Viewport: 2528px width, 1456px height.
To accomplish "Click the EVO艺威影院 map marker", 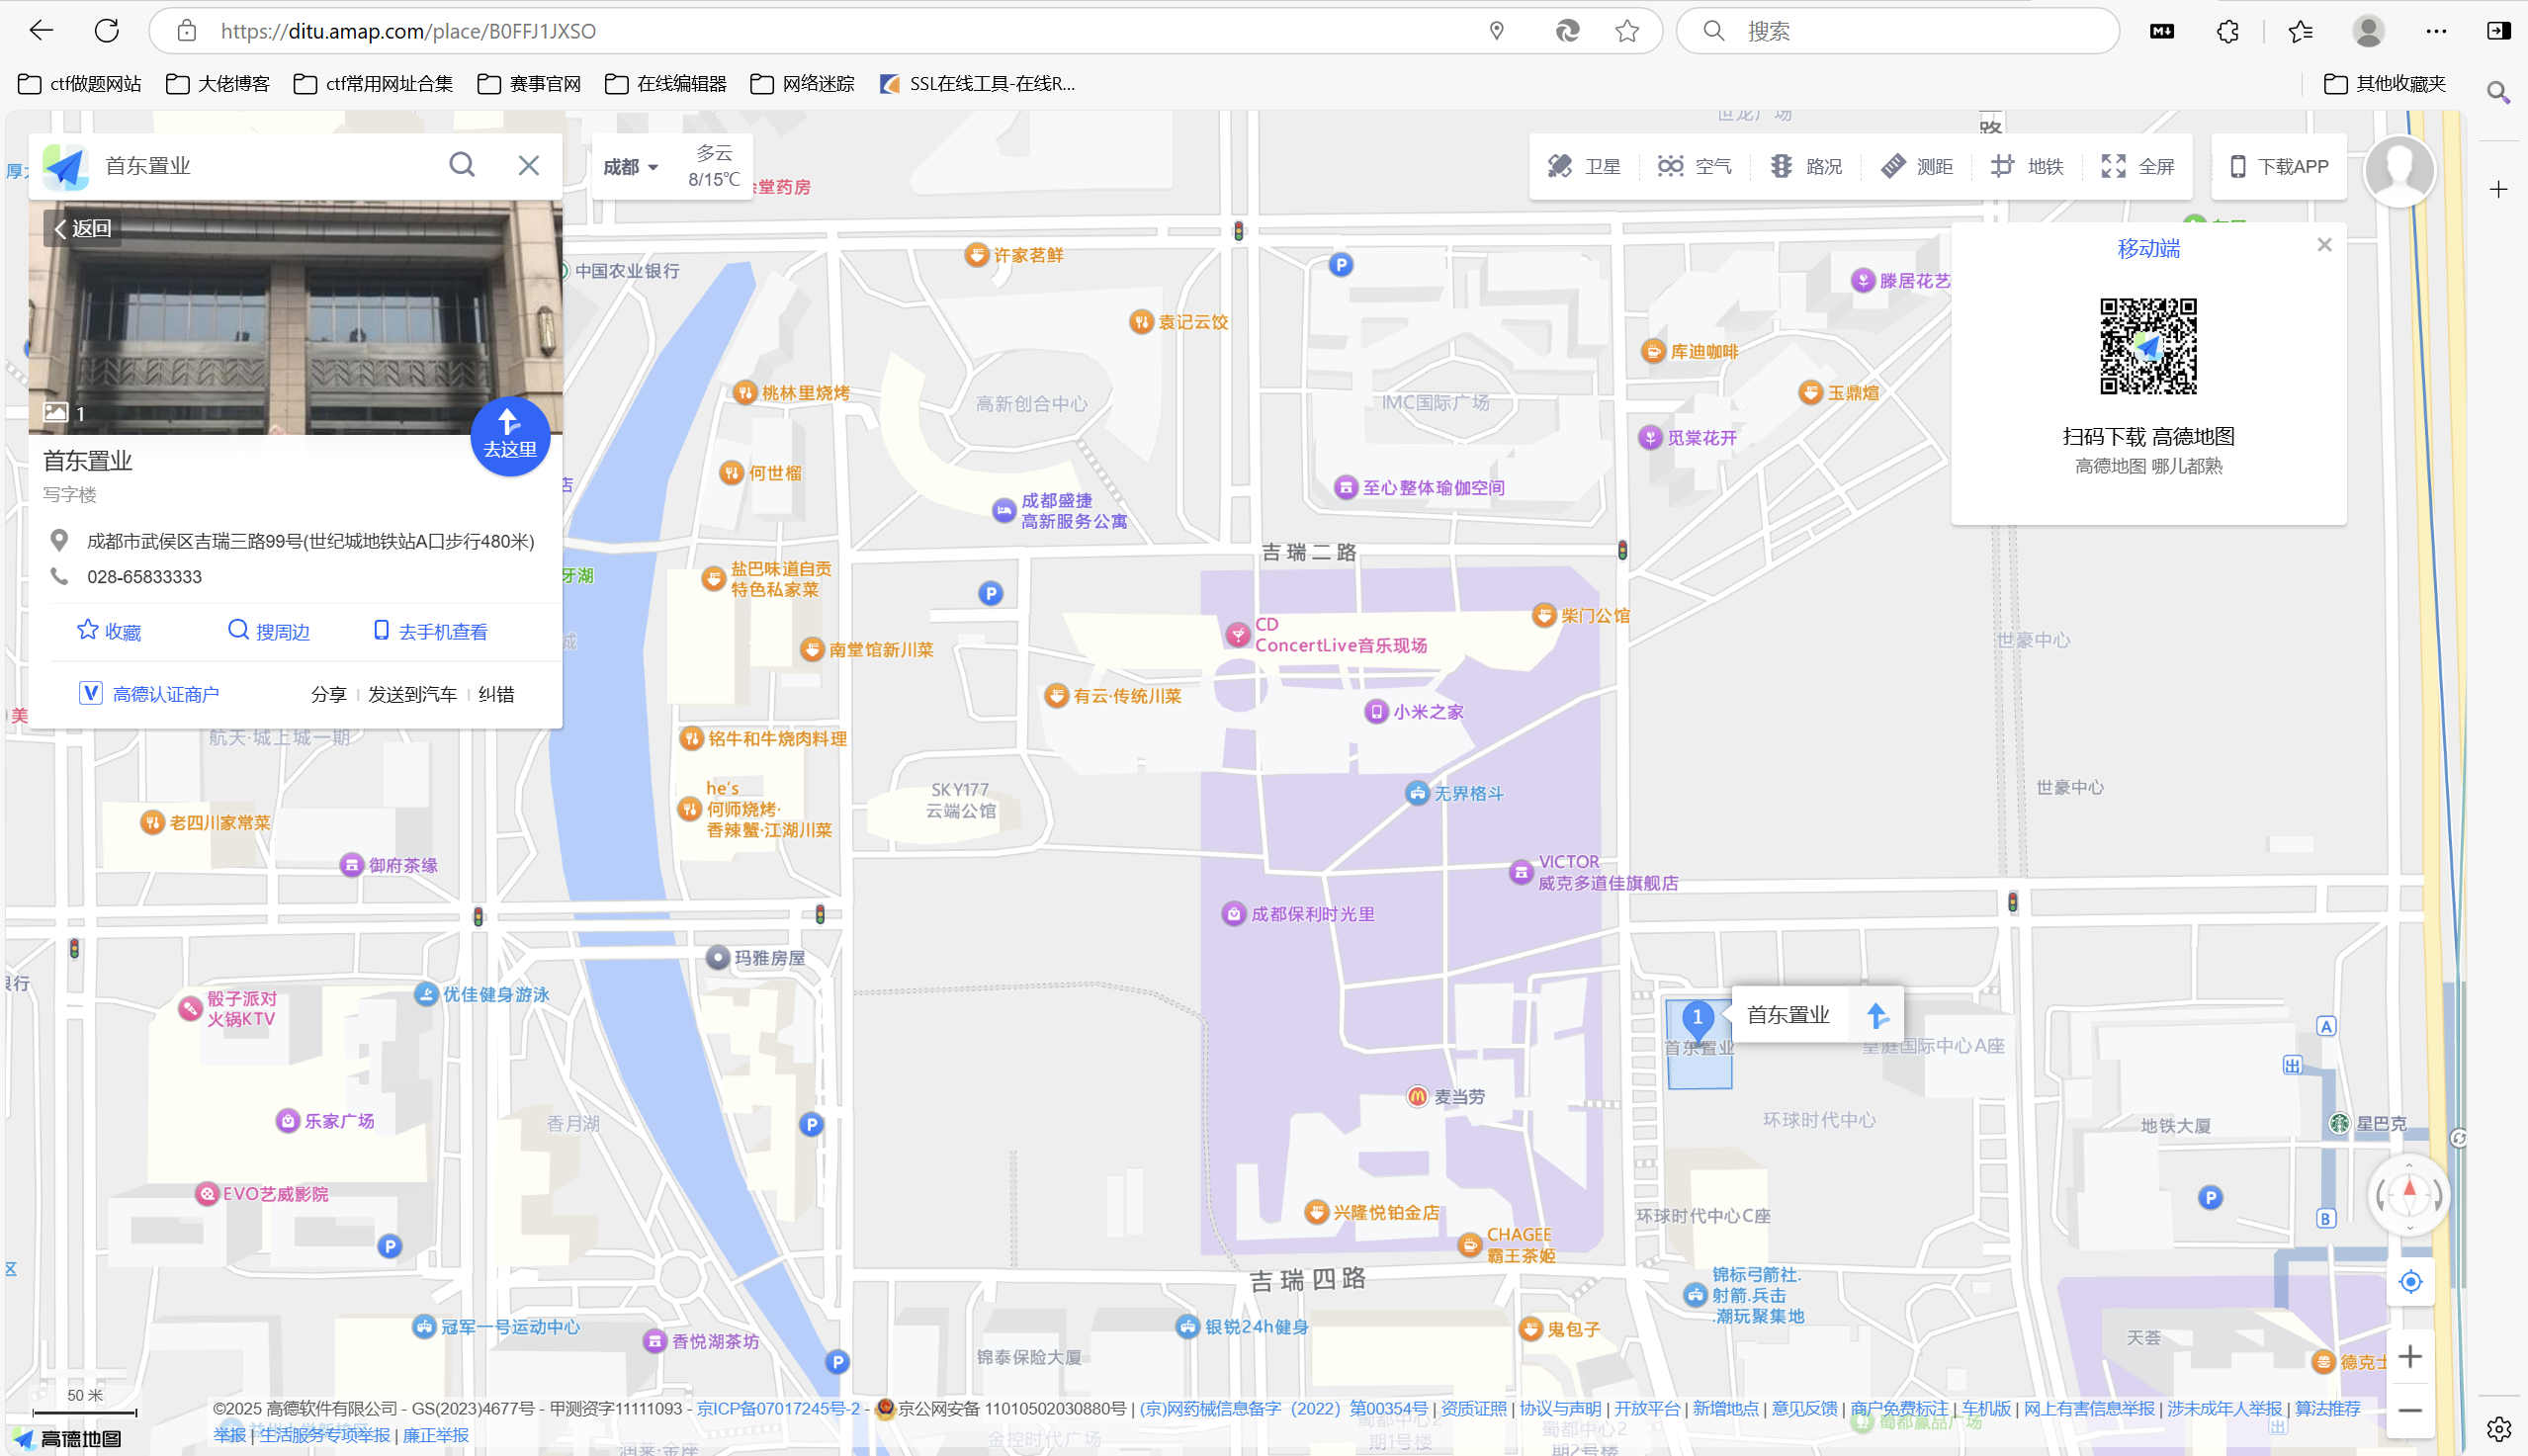I will point(206,1193).
